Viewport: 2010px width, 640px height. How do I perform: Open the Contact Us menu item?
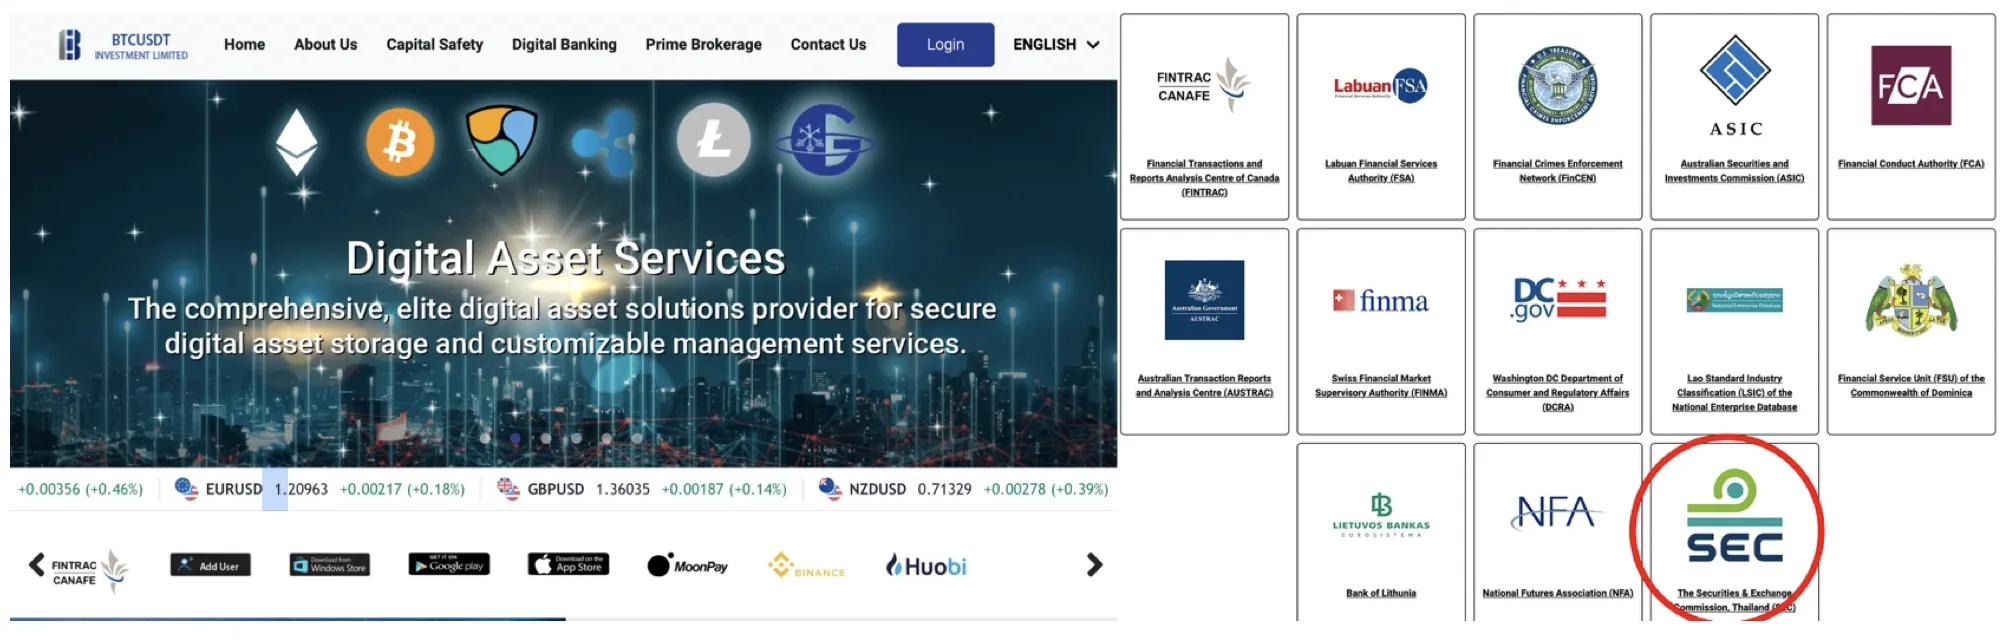828,45
